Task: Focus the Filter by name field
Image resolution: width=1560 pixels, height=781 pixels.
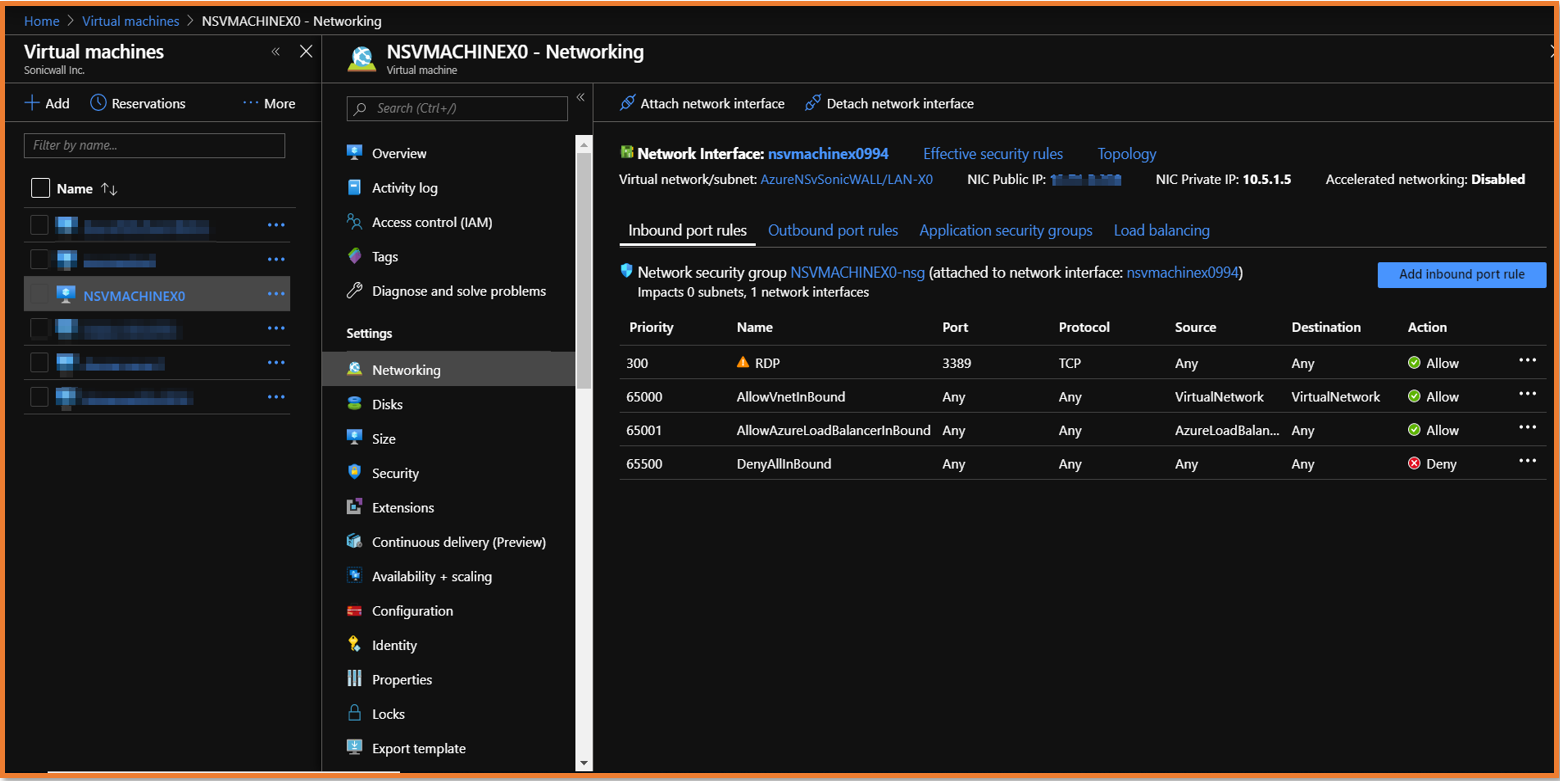Action: pos(154,146)
